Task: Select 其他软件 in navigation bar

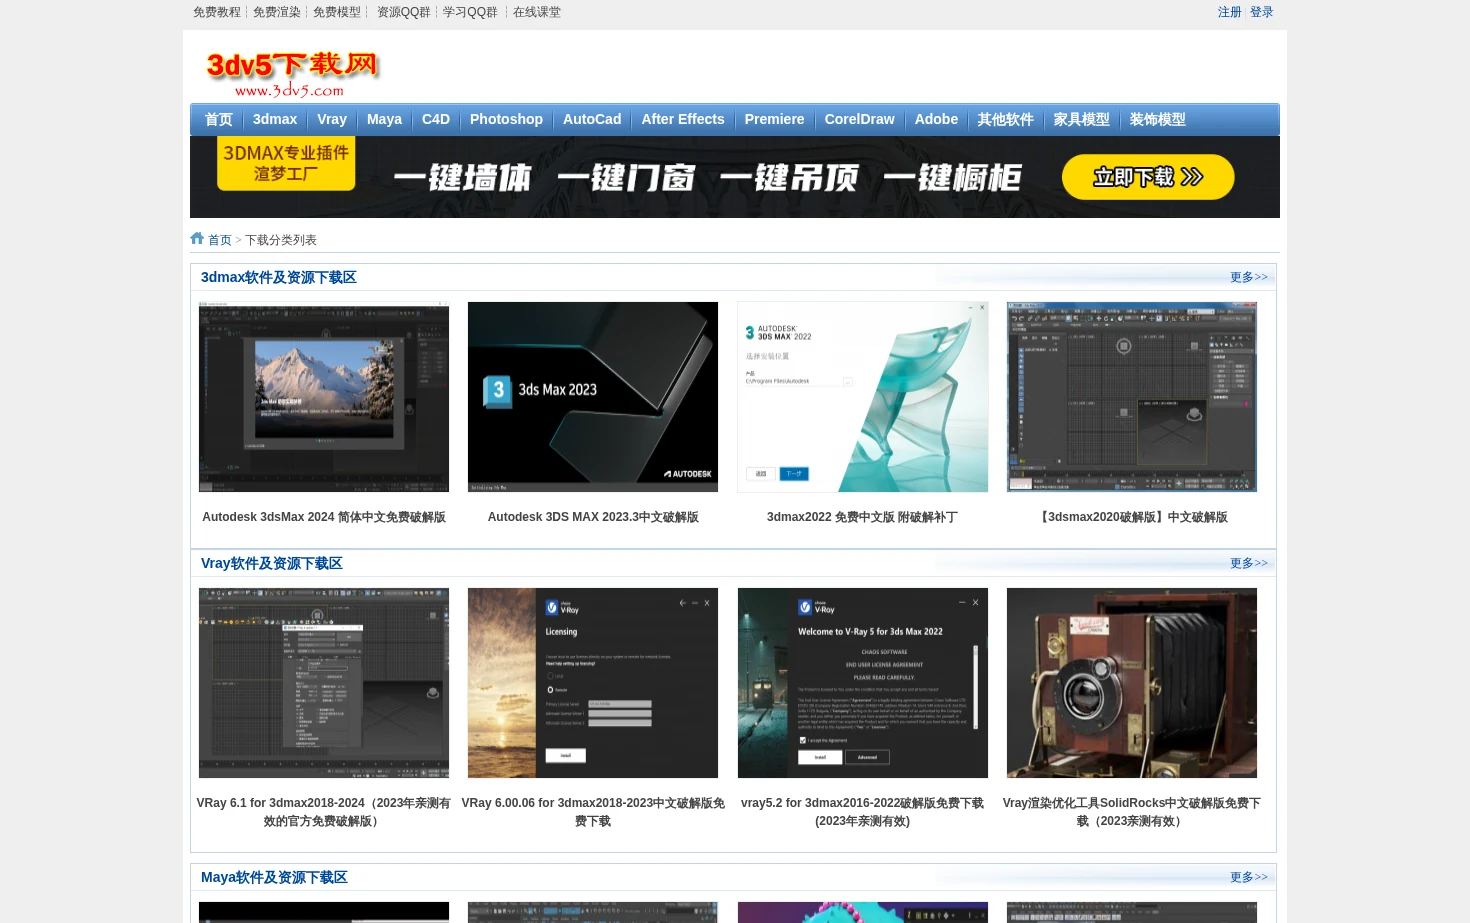Action: (x=1005, y=119)
